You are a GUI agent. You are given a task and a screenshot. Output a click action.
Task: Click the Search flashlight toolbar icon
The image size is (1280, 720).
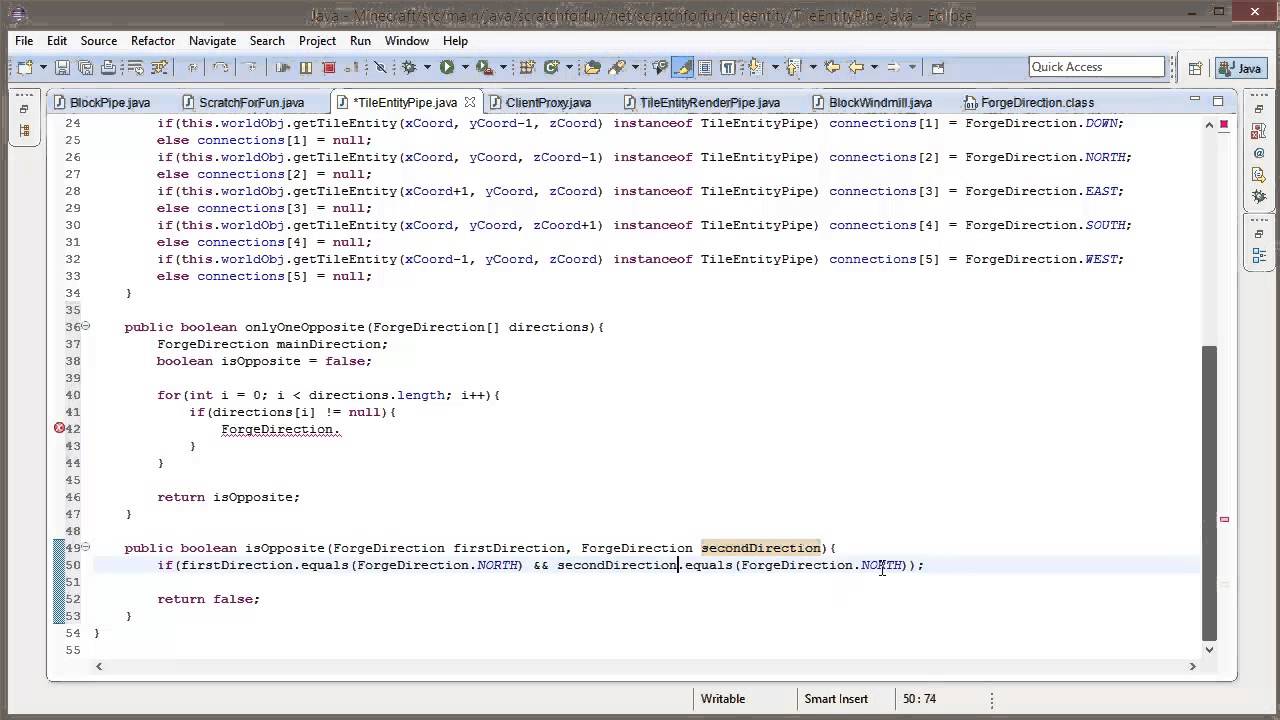tap(617, 67)
